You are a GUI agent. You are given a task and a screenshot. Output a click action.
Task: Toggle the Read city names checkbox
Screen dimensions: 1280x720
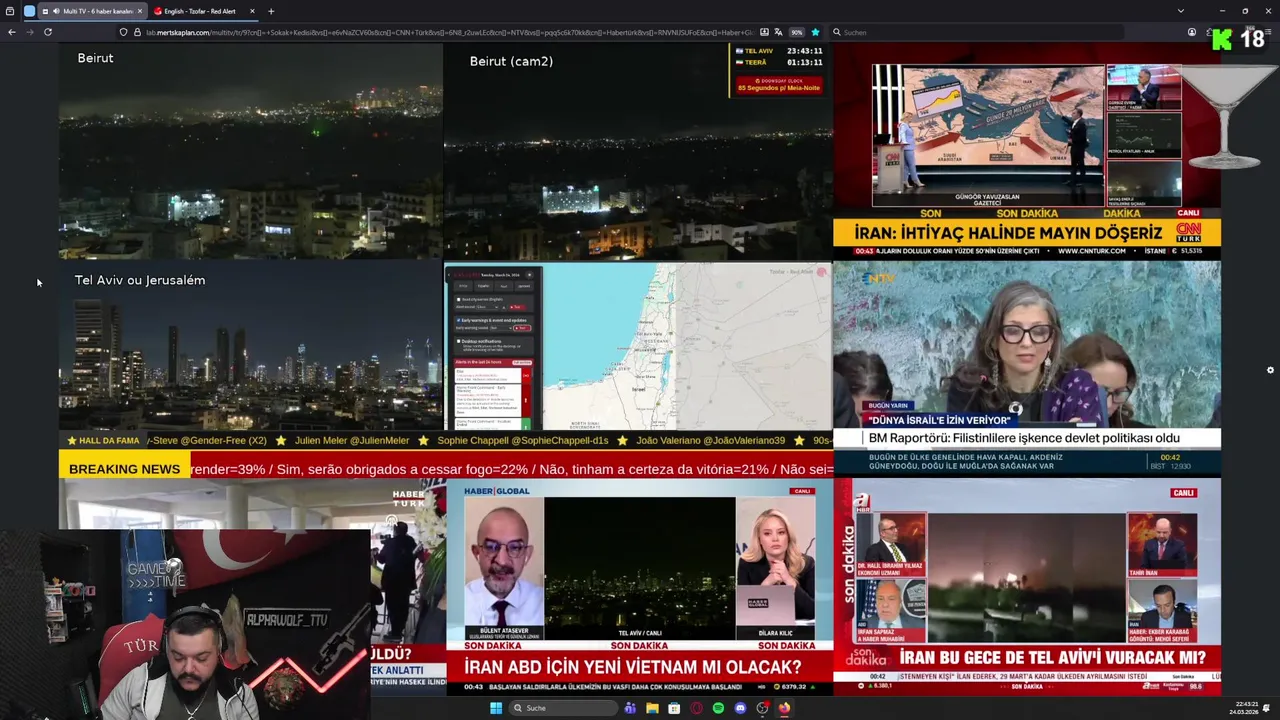tap(458, 299)
